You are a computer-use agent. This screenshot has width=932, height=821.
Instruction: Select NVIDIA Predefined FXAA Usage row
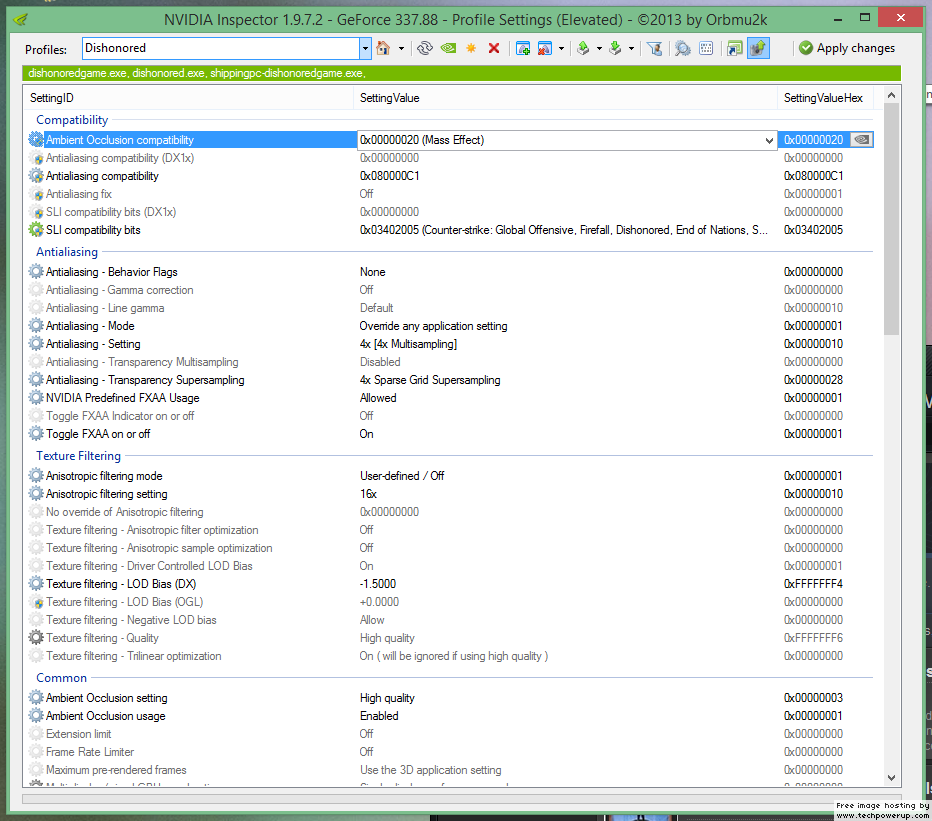(451, 398)
